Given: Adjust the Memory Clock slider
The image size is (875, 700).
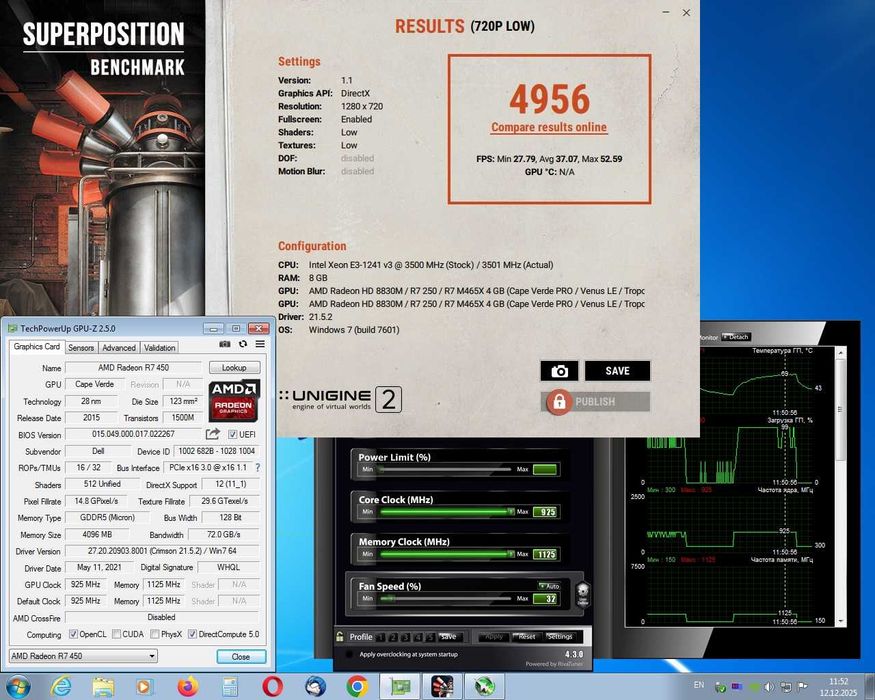Looking at the screenshot, I should pyautogui.click(x=445, y=554).
